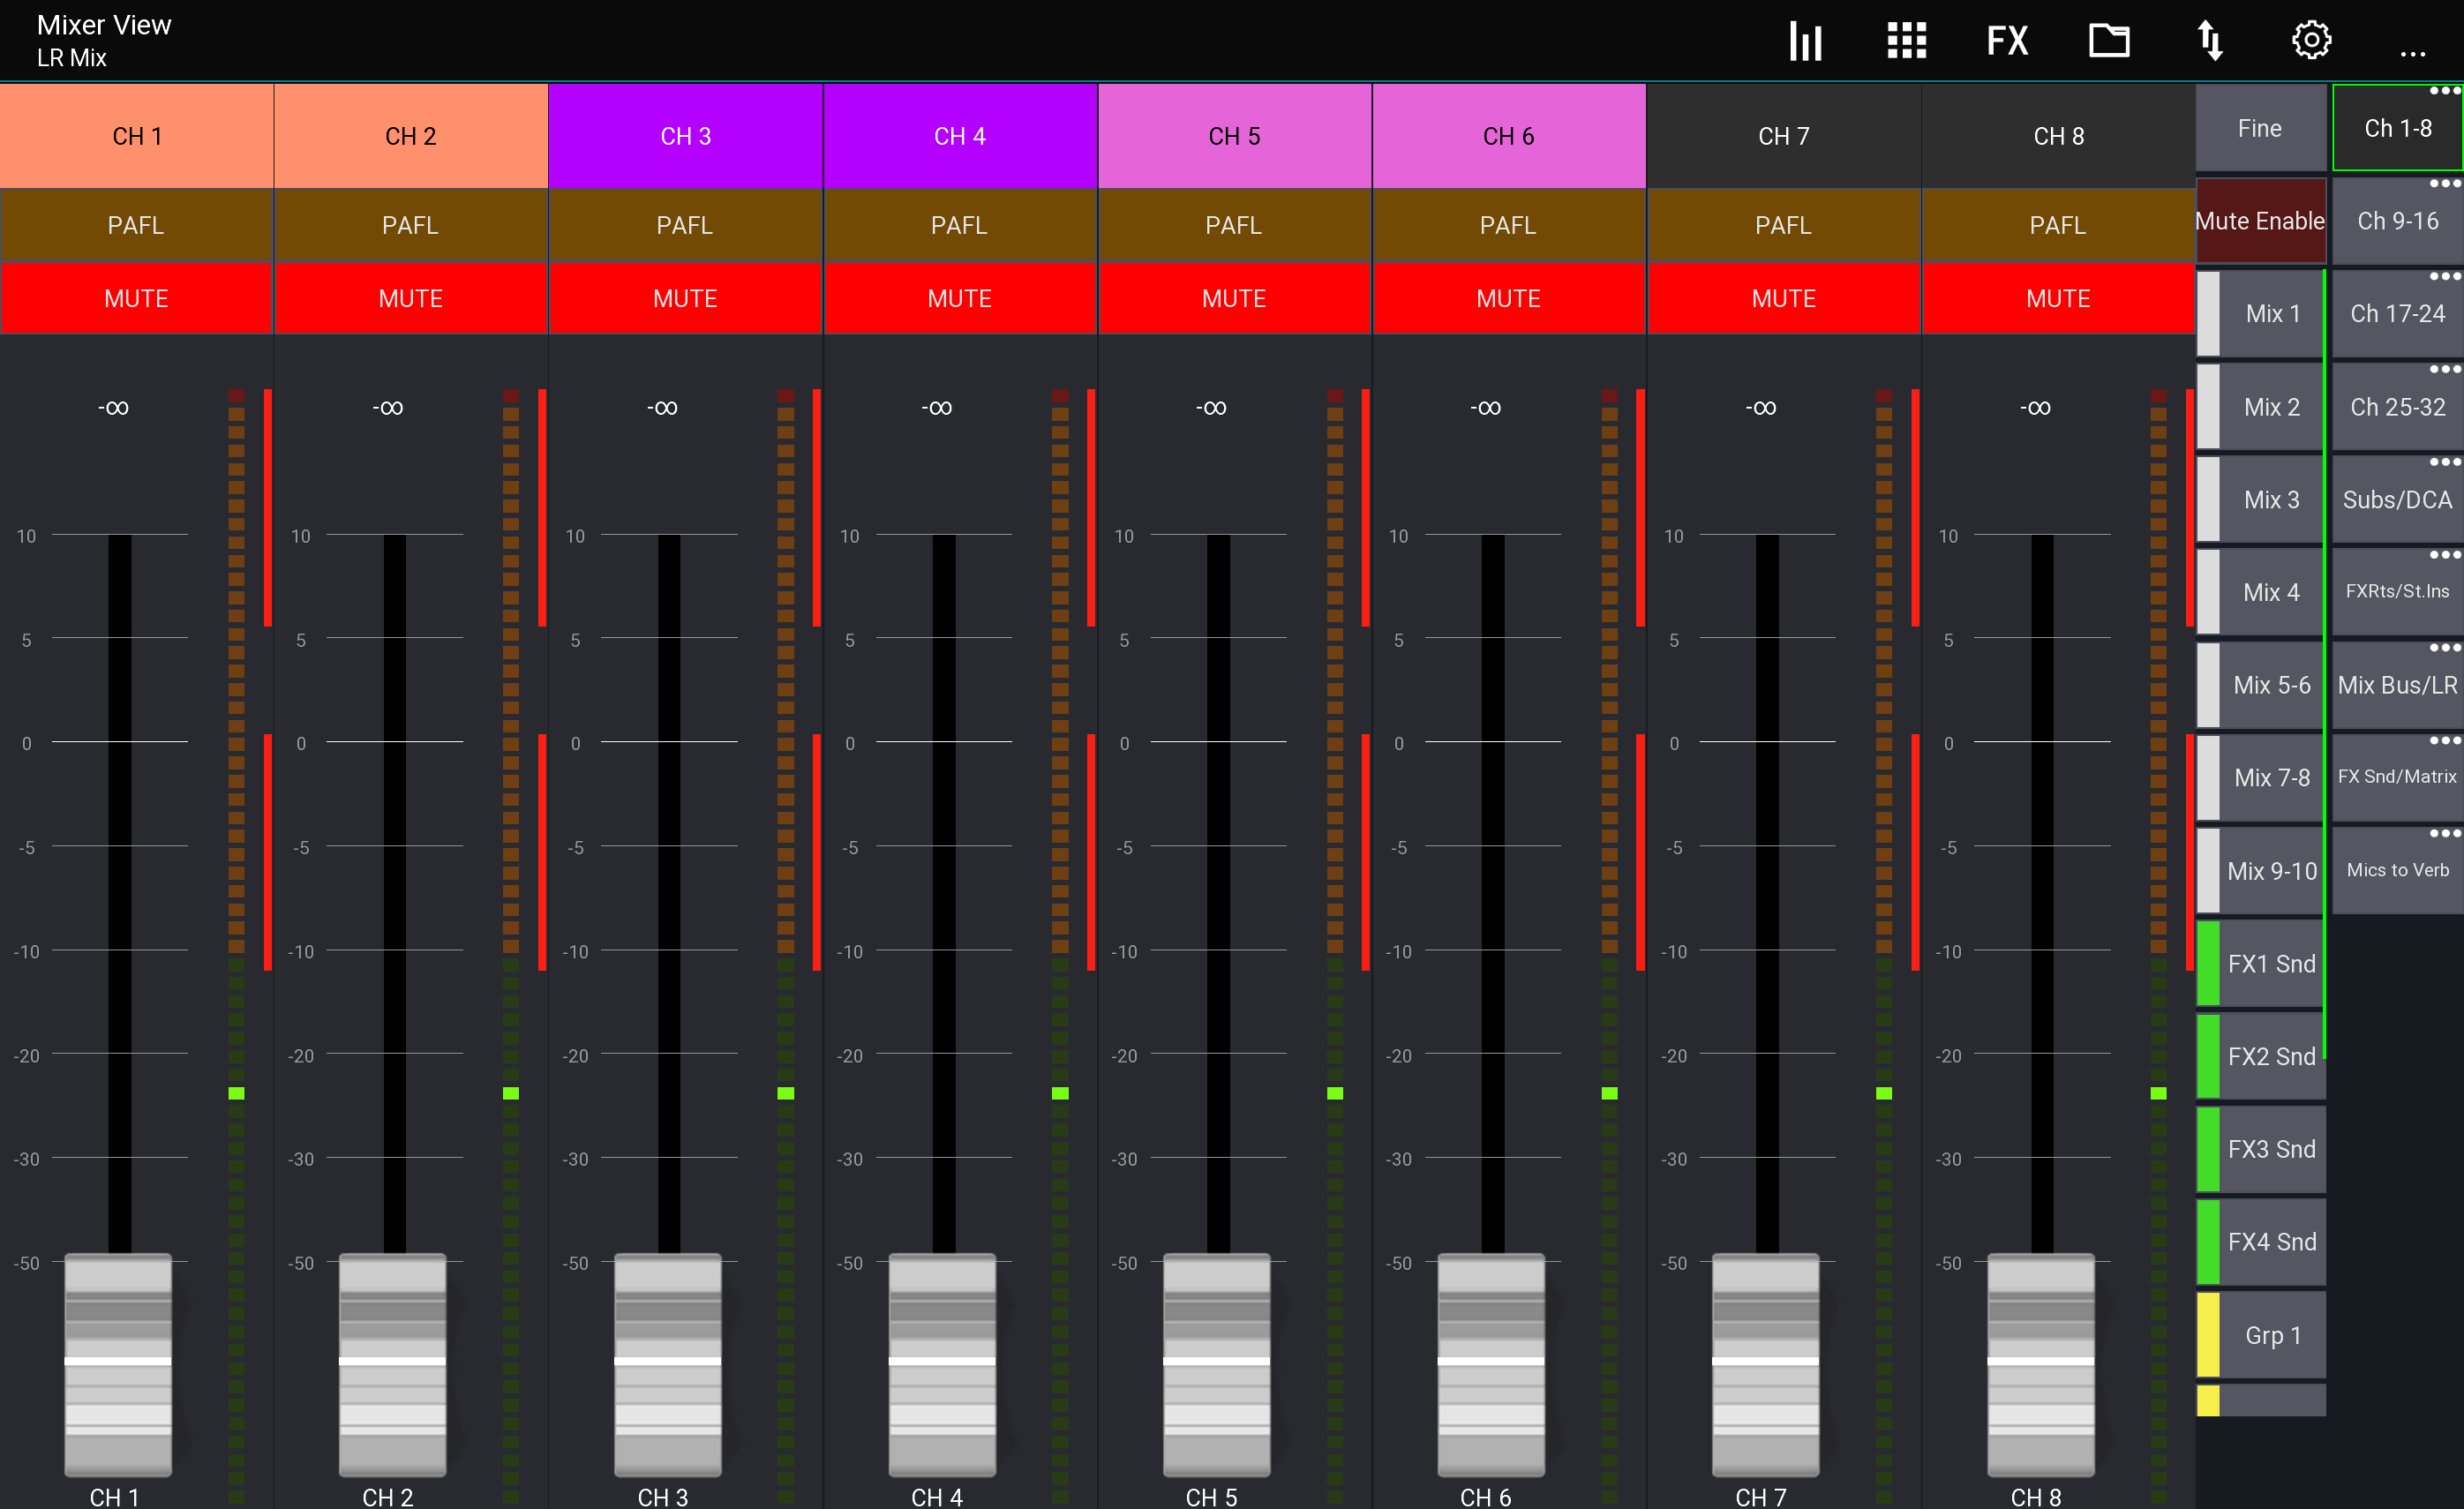The width and height of the screenshot is (2464, 1509).
Task: Select the Ch 25-32 layer
Action: pyautogui.click(x=2398, y=407)
